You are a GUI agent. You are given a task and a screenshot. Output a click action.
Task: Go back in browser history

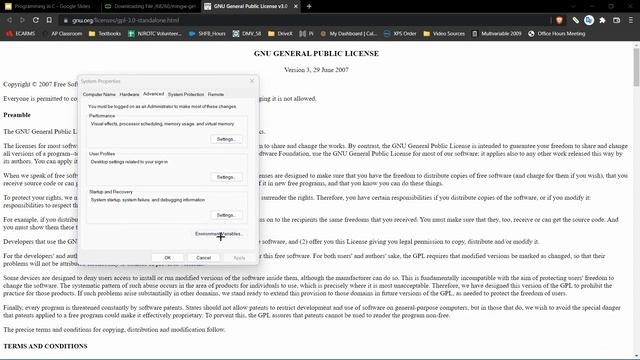(9, 20)
